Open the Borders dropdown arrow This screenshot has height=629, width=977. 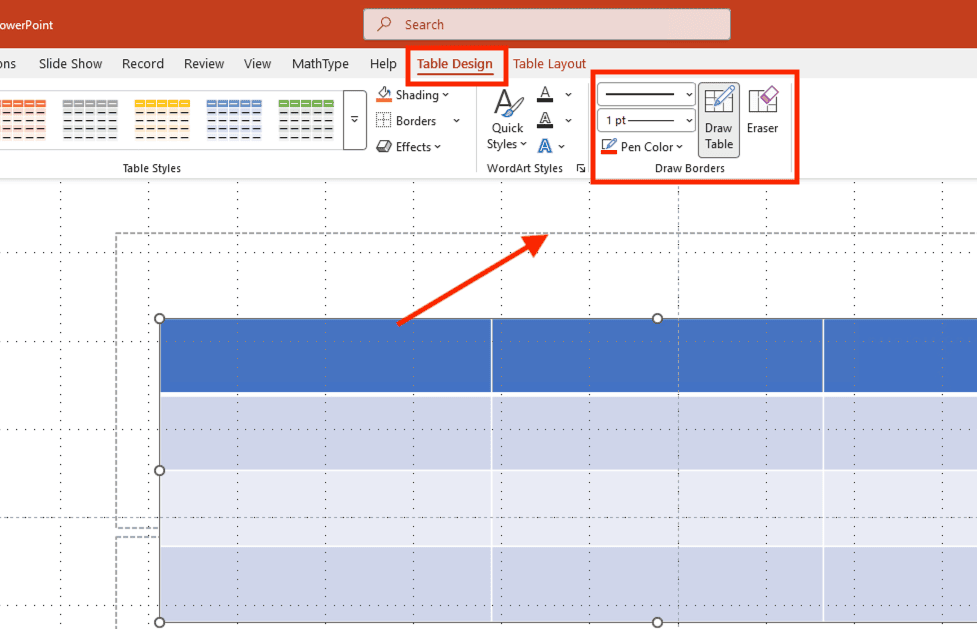tap(457, 120)
